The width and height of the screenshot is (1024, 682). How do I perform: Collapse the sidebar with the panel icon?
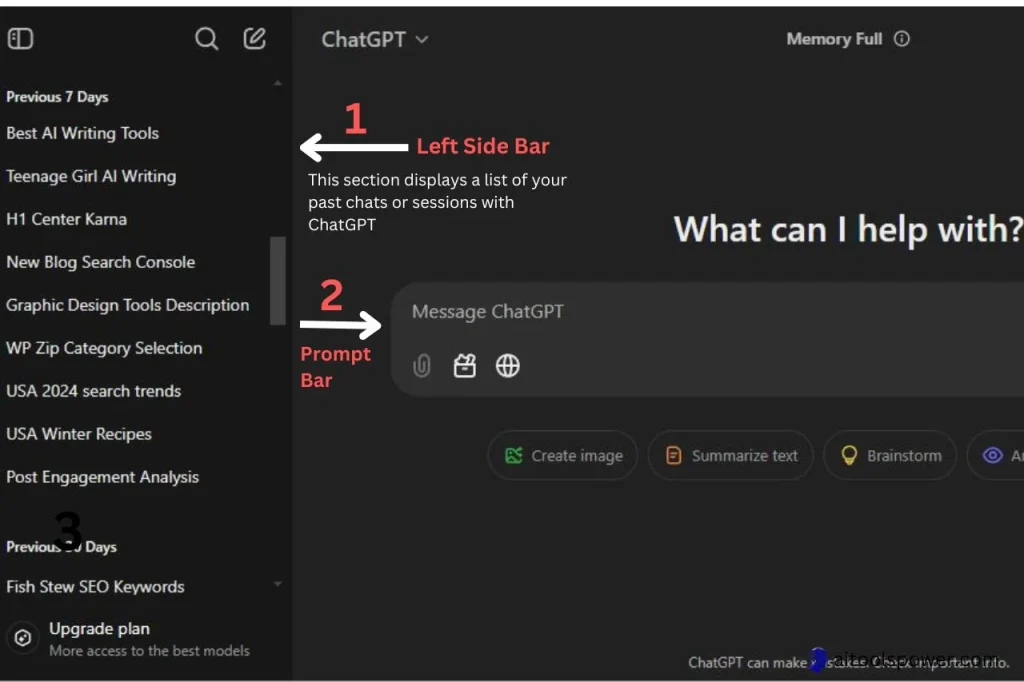[x=20, y=39]
